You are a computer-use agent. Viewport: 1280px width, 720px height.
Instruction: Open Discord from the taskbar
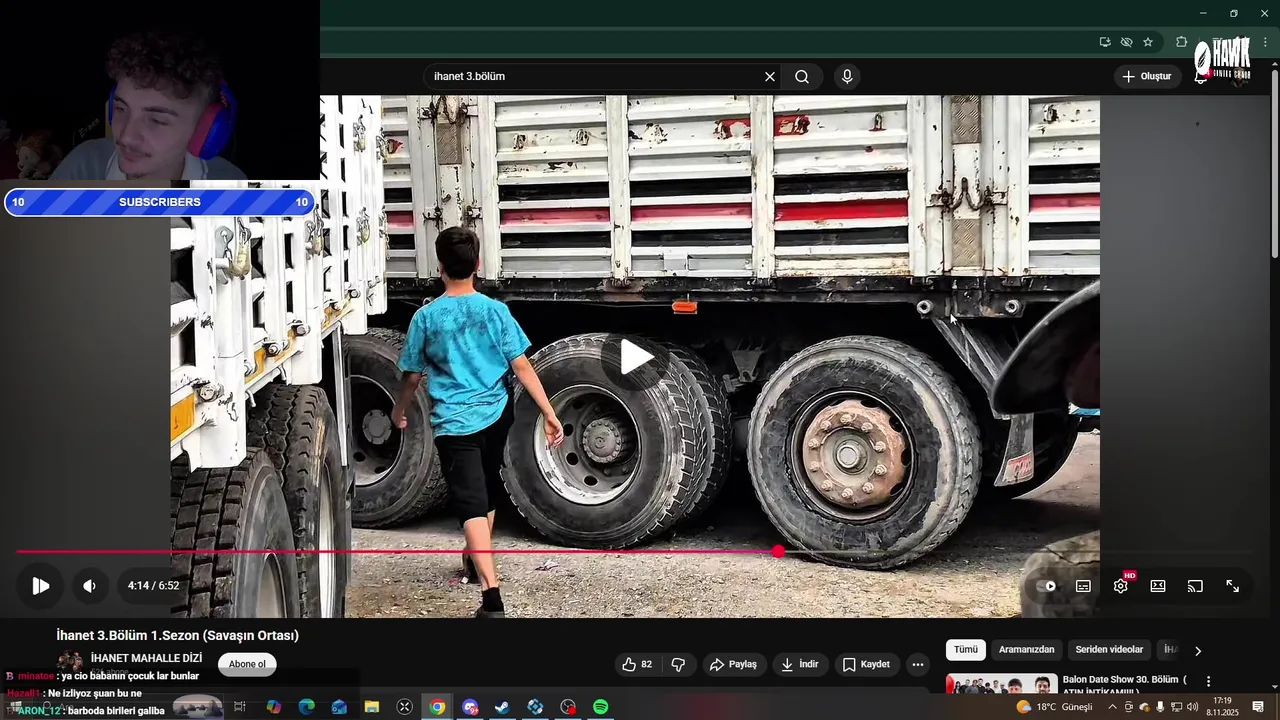tap(470, 707)
